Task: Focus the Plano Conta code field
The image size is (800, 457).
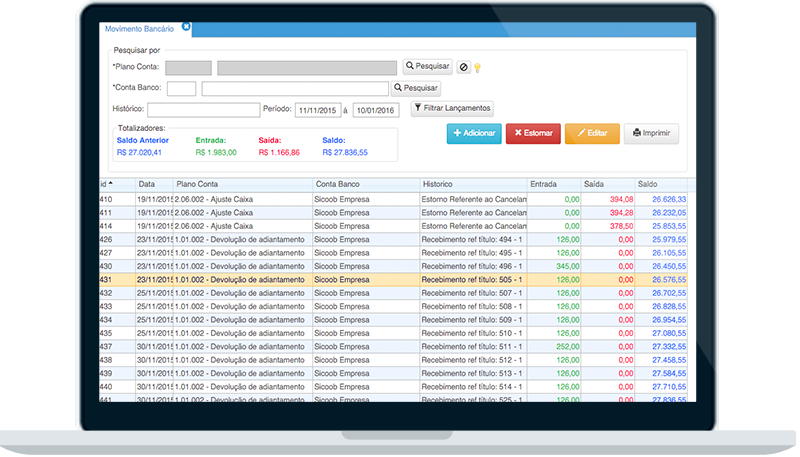Action: pyautogui.click(x=188, y=68)
